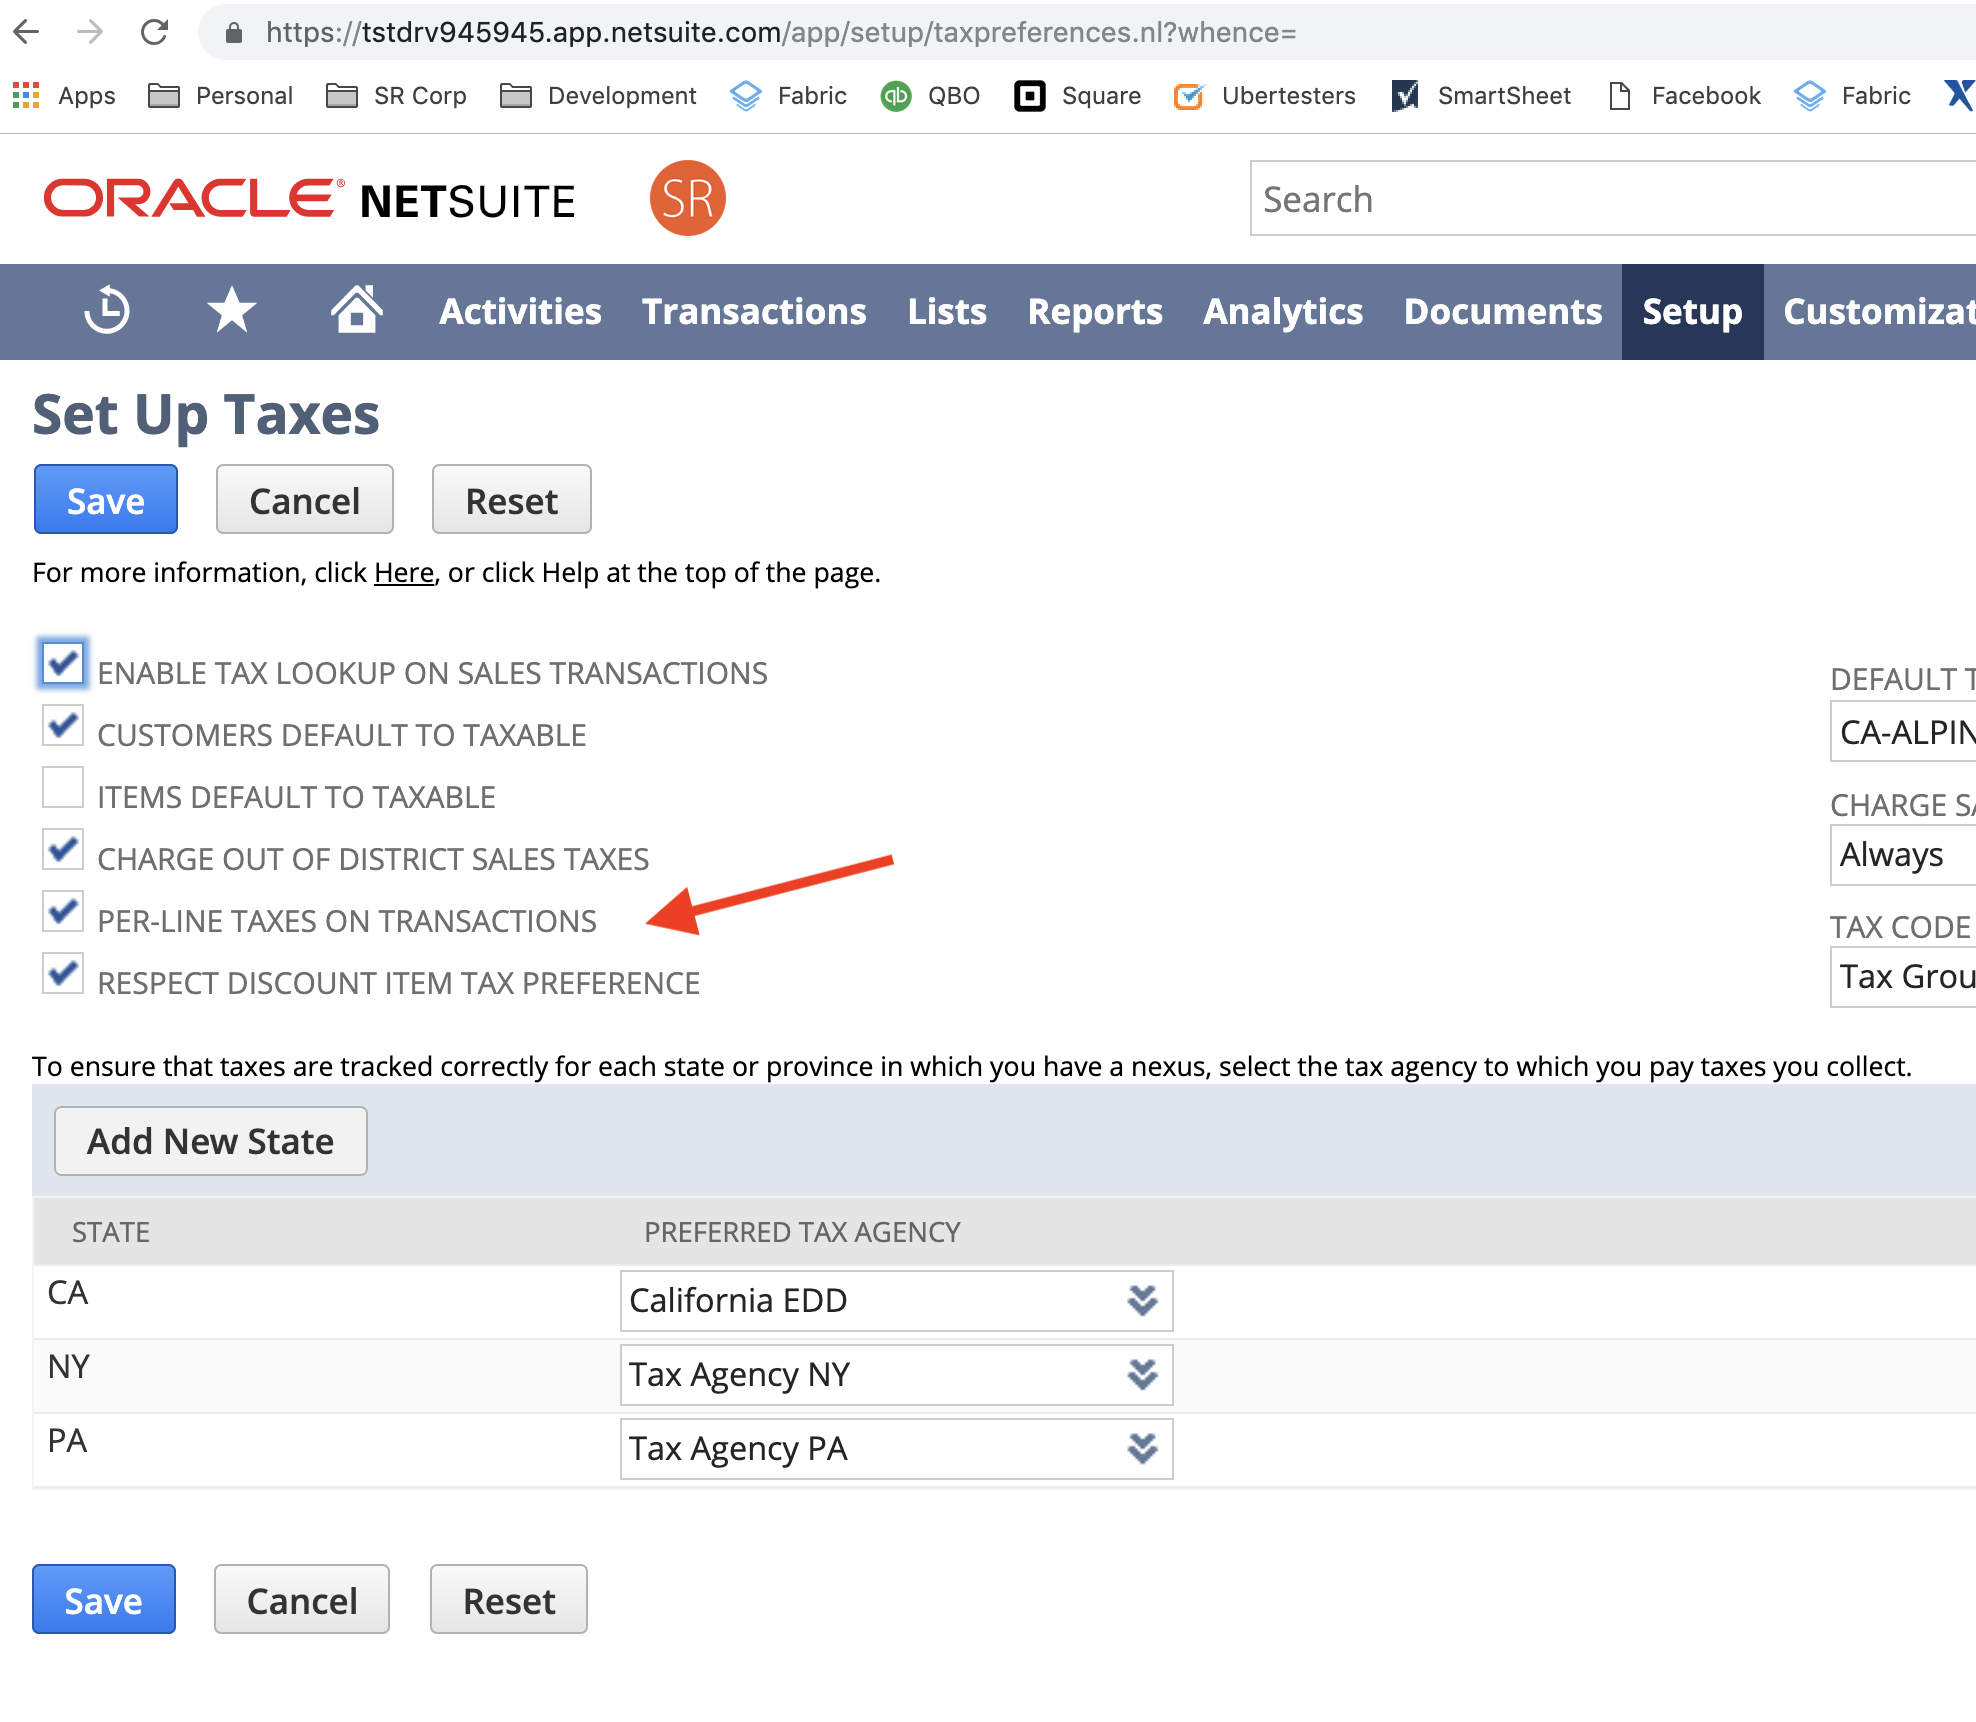Viewport: 1976px width, 1722px height.
Task: Click the Add New State button
Action: tap(210, 1141)
